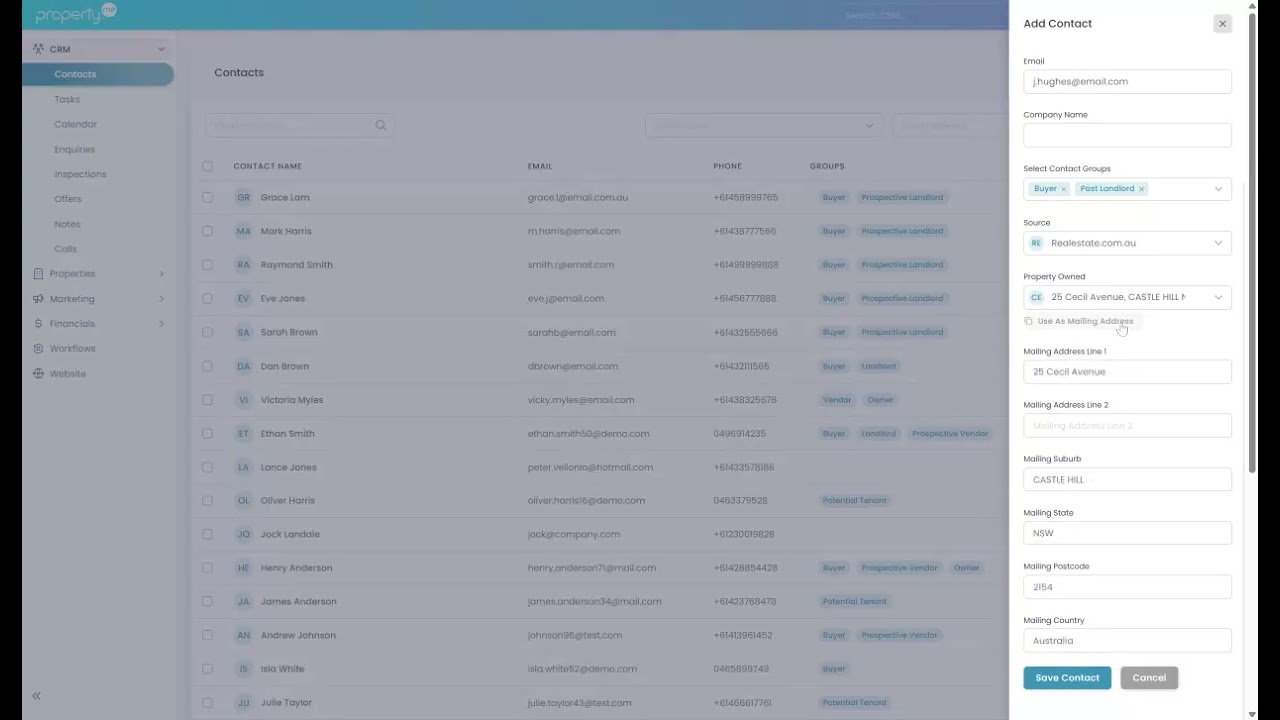
Task: Open Offers in the sidebar
Action: point(68,199)
